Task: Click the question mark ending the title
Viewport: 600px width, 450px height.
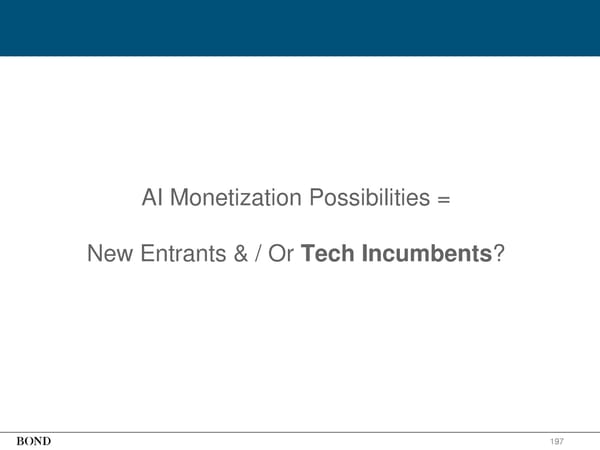Action: (x=498, y=256)
